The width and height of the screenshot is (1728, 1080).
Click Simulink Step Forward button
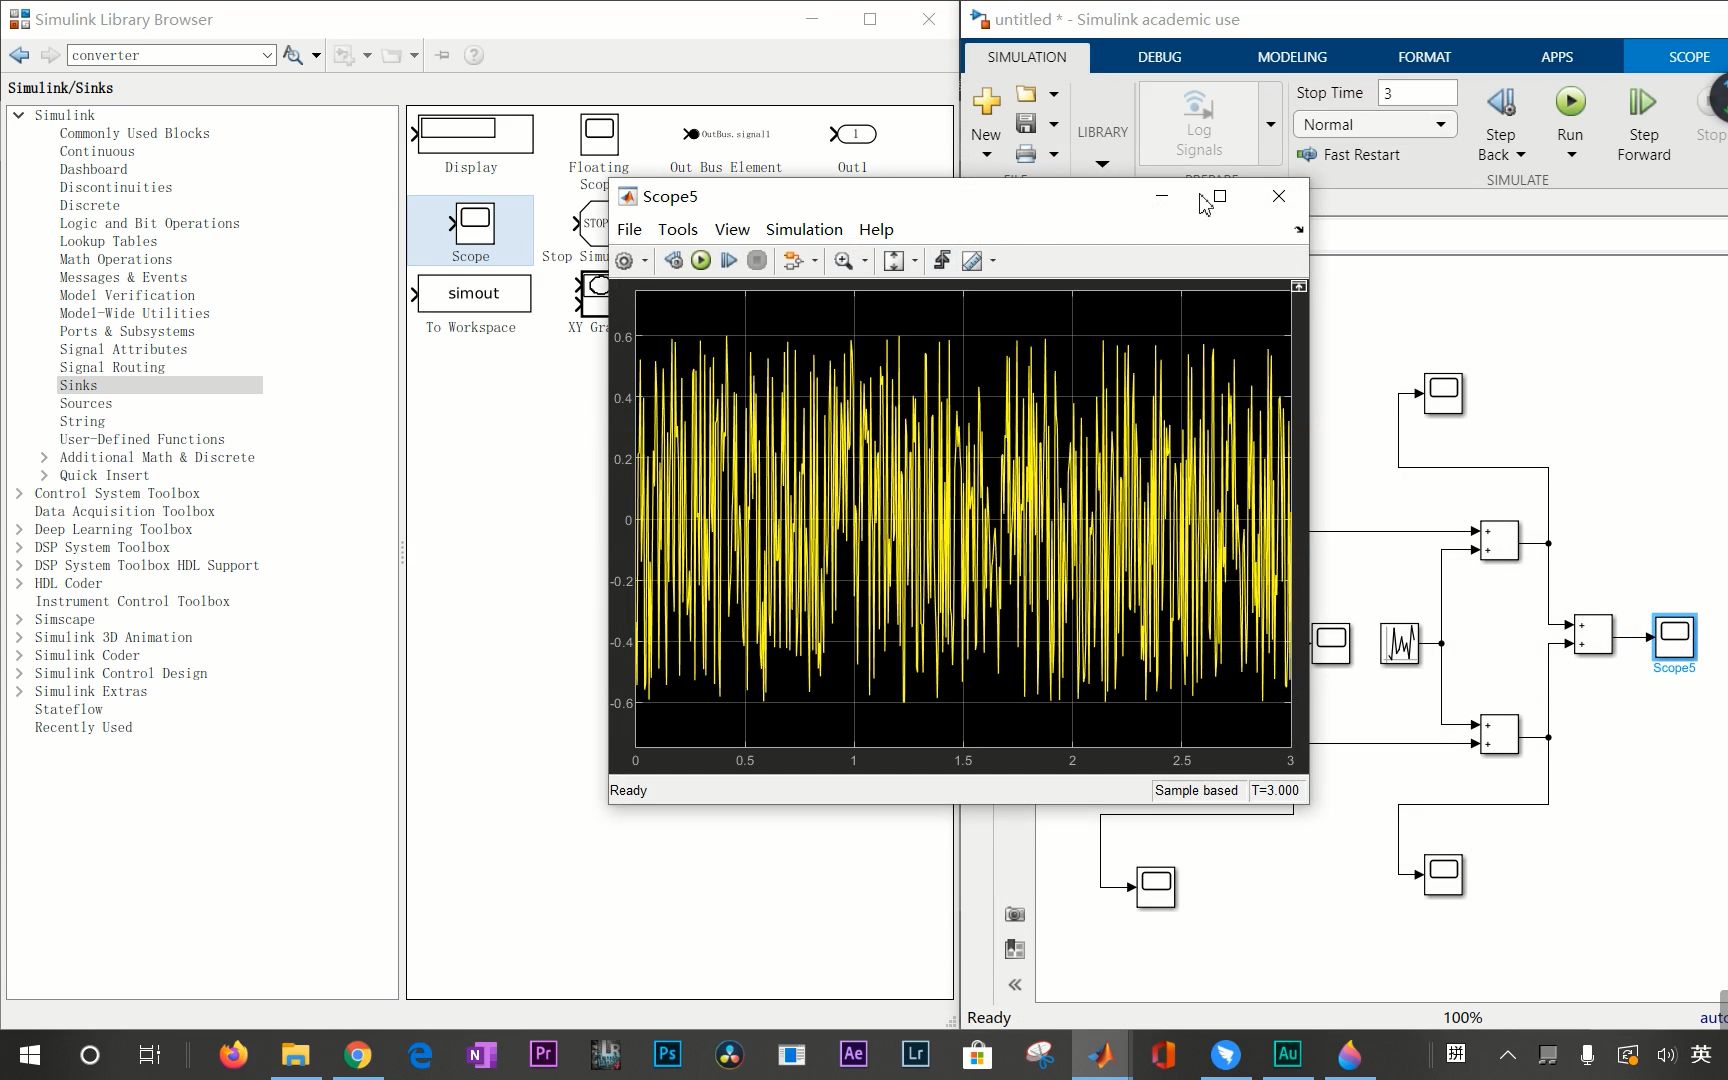tap(1643, 124)
